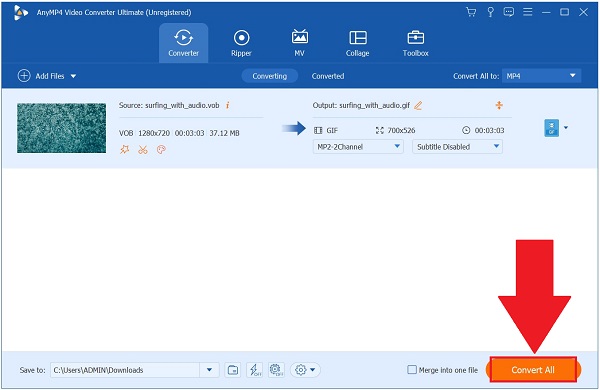Image resolution: width=600 pixels, height=390 pixels.
Task: Show the Converted list tab
Action: coord(328,76)
